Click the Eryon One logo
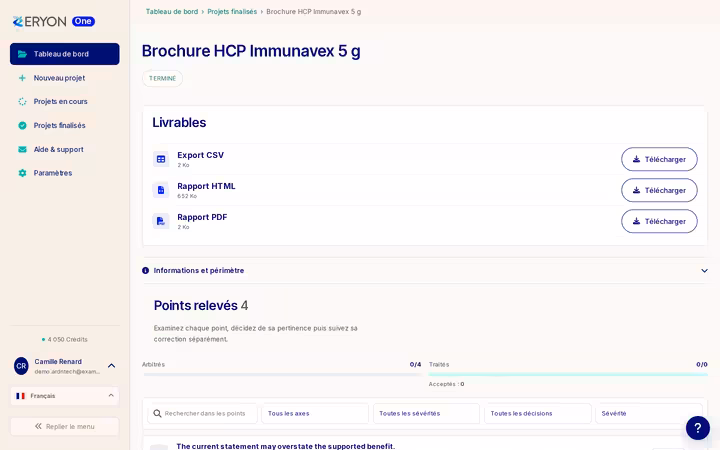720x450 pixels. point(54,22)
